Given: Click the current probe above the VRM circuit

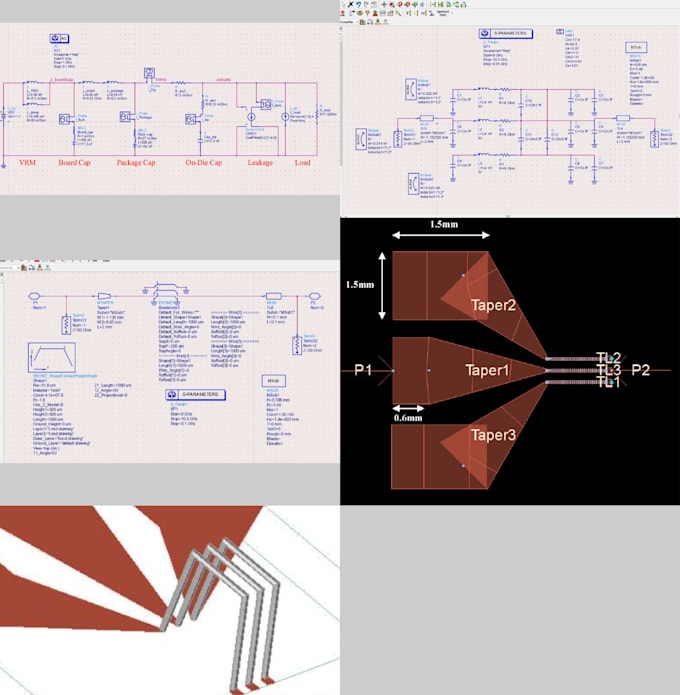Looking at the screenshot, I should point(149,73).
